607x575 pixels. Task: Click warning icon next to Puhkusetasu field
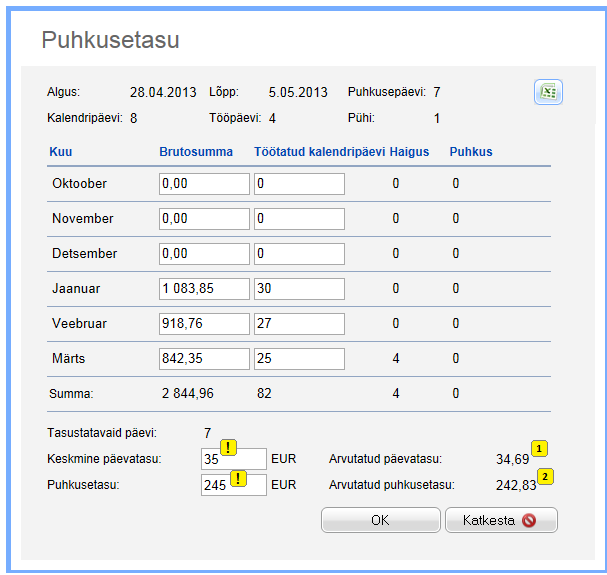click(x=239, y=478)
